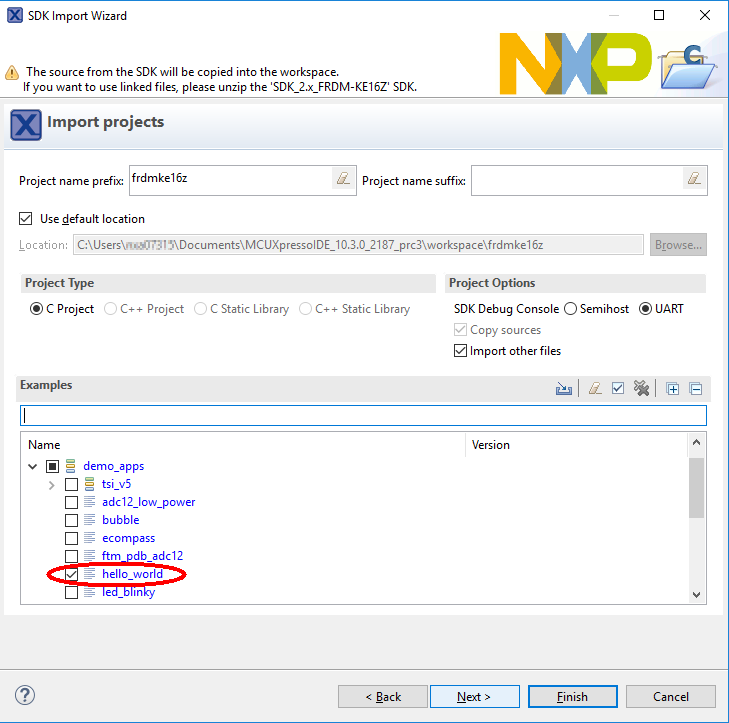Clear the project name suffix with the eraser icon
This screenshot has height=723, width=729.
(694, 179)
